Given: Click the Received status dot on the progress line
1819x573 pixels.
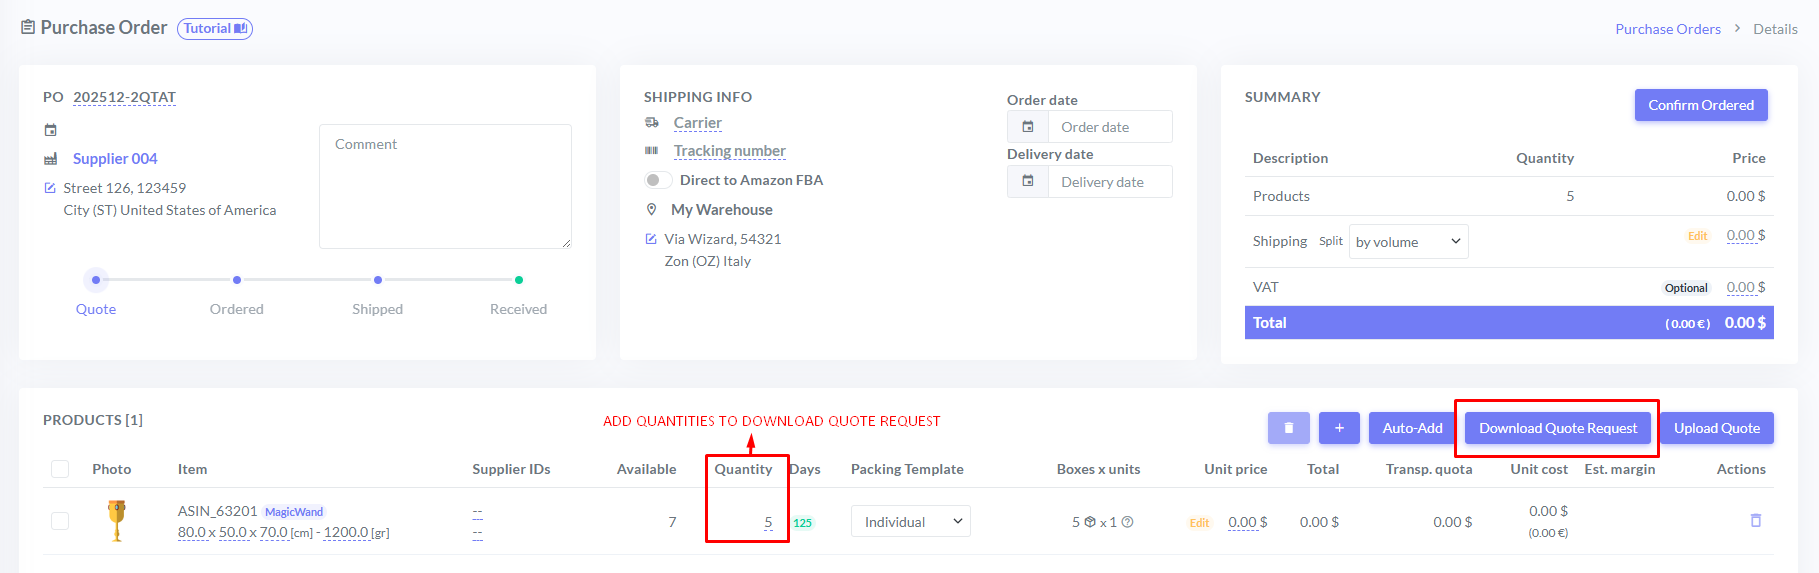Looking at the screenshot, I should [519, 280].
